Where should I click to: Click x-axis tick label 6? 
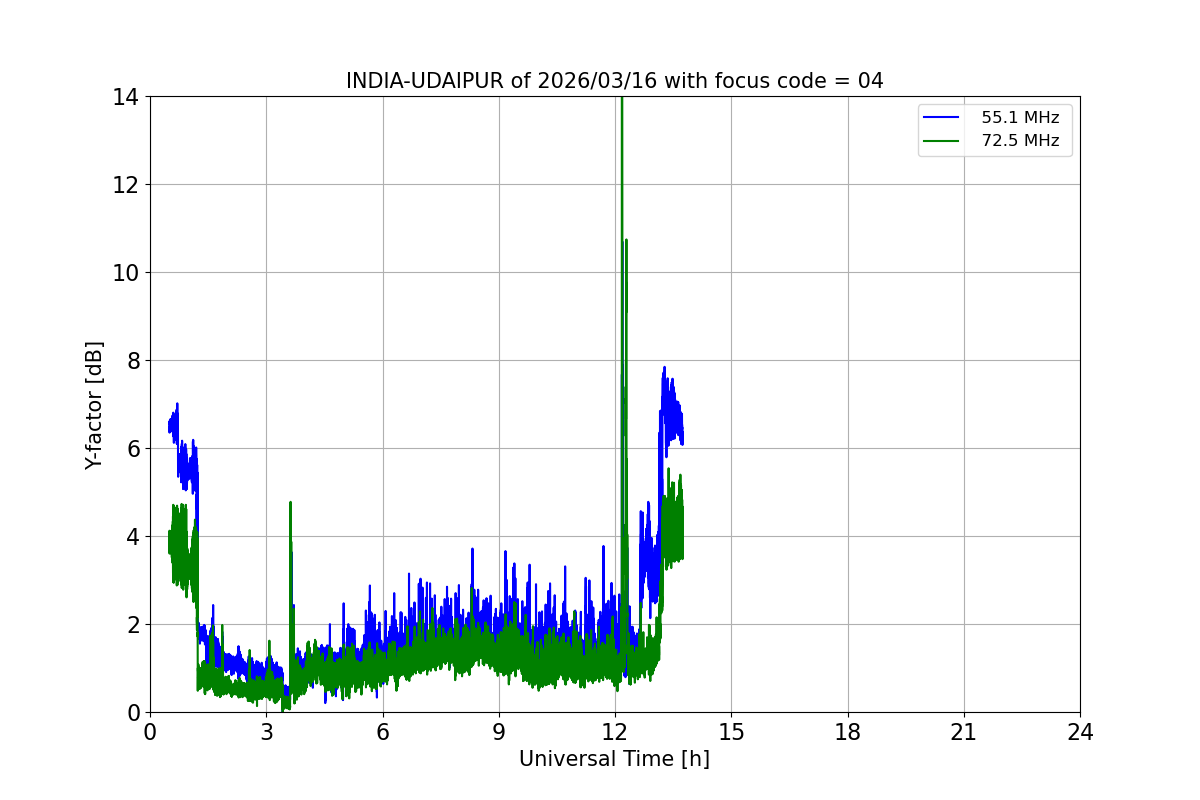click(x=382, y=732)
